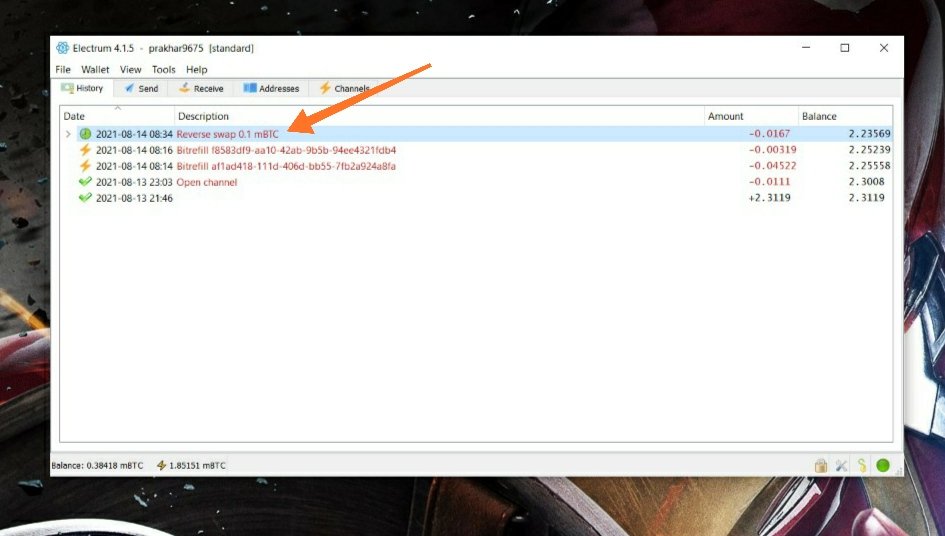945x536 pixels.
Task: Select the date 2021-08-13 23:03
Action: pyautogui.click(x=134, y=182)
